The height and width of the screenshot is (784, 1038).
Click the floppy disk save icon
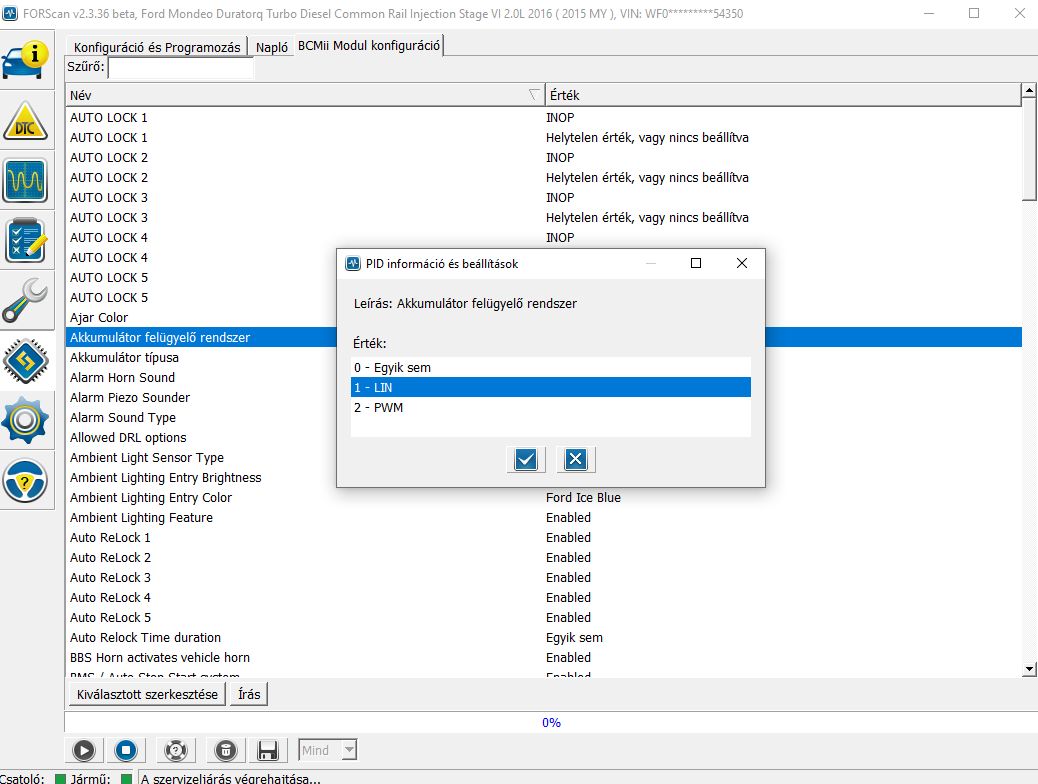(x=267, y=750)
